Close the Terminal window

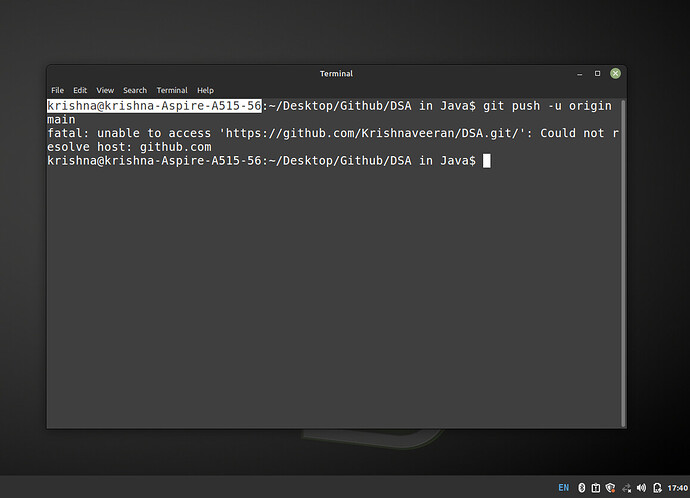tap(616, 73)
